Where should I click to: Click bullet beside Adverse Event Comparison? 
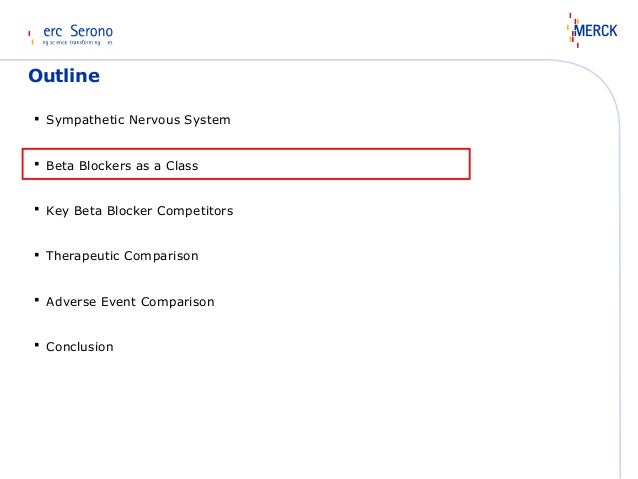pos(37,300)
